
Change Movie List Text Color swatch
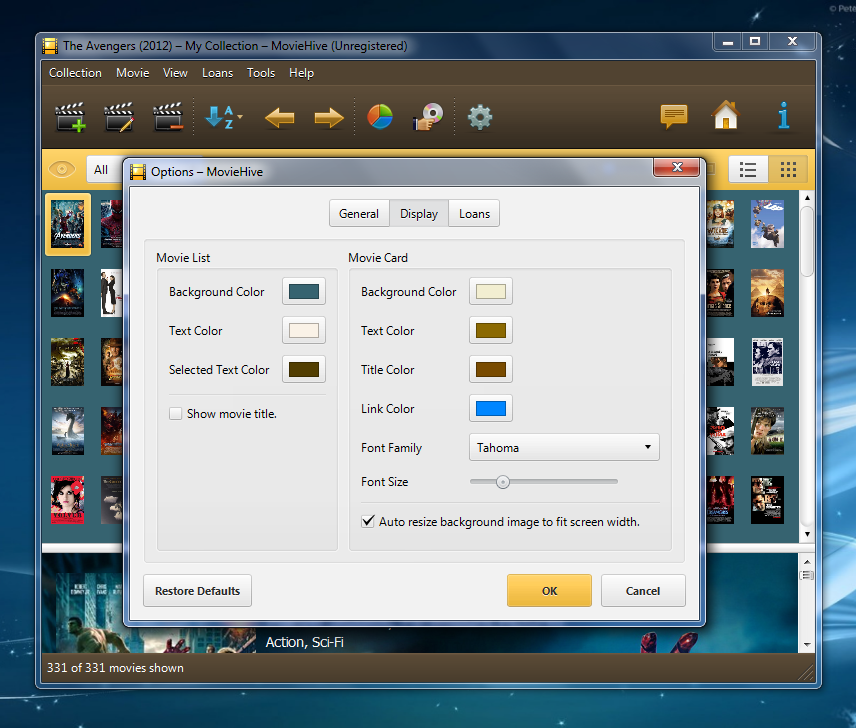pos(304,330)
